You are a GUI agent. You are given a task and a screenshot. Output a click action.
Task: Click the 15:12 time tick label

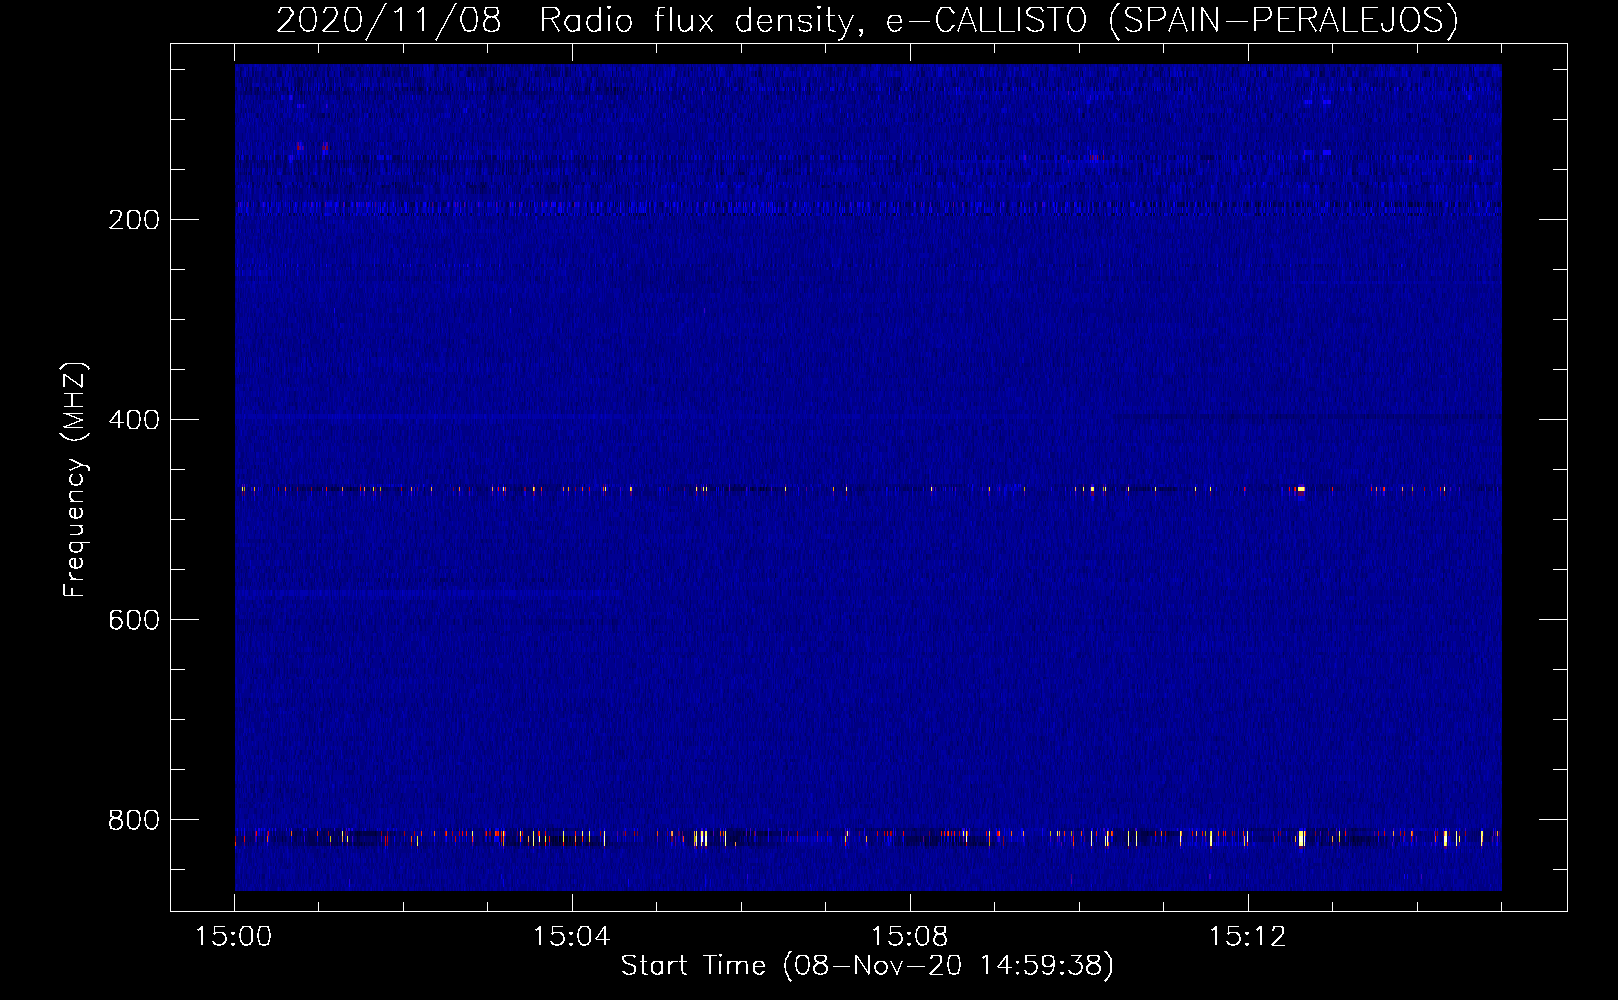pyautogui.click(x=1247, y=937)
